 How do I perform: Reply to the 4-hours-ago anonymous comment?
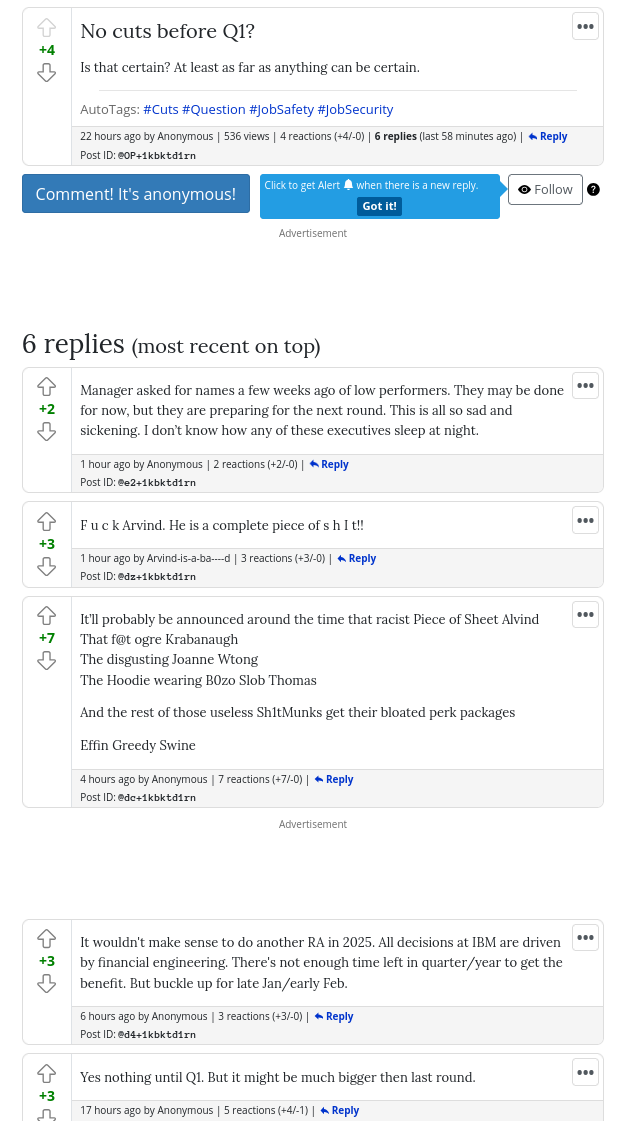coord(334,780)
